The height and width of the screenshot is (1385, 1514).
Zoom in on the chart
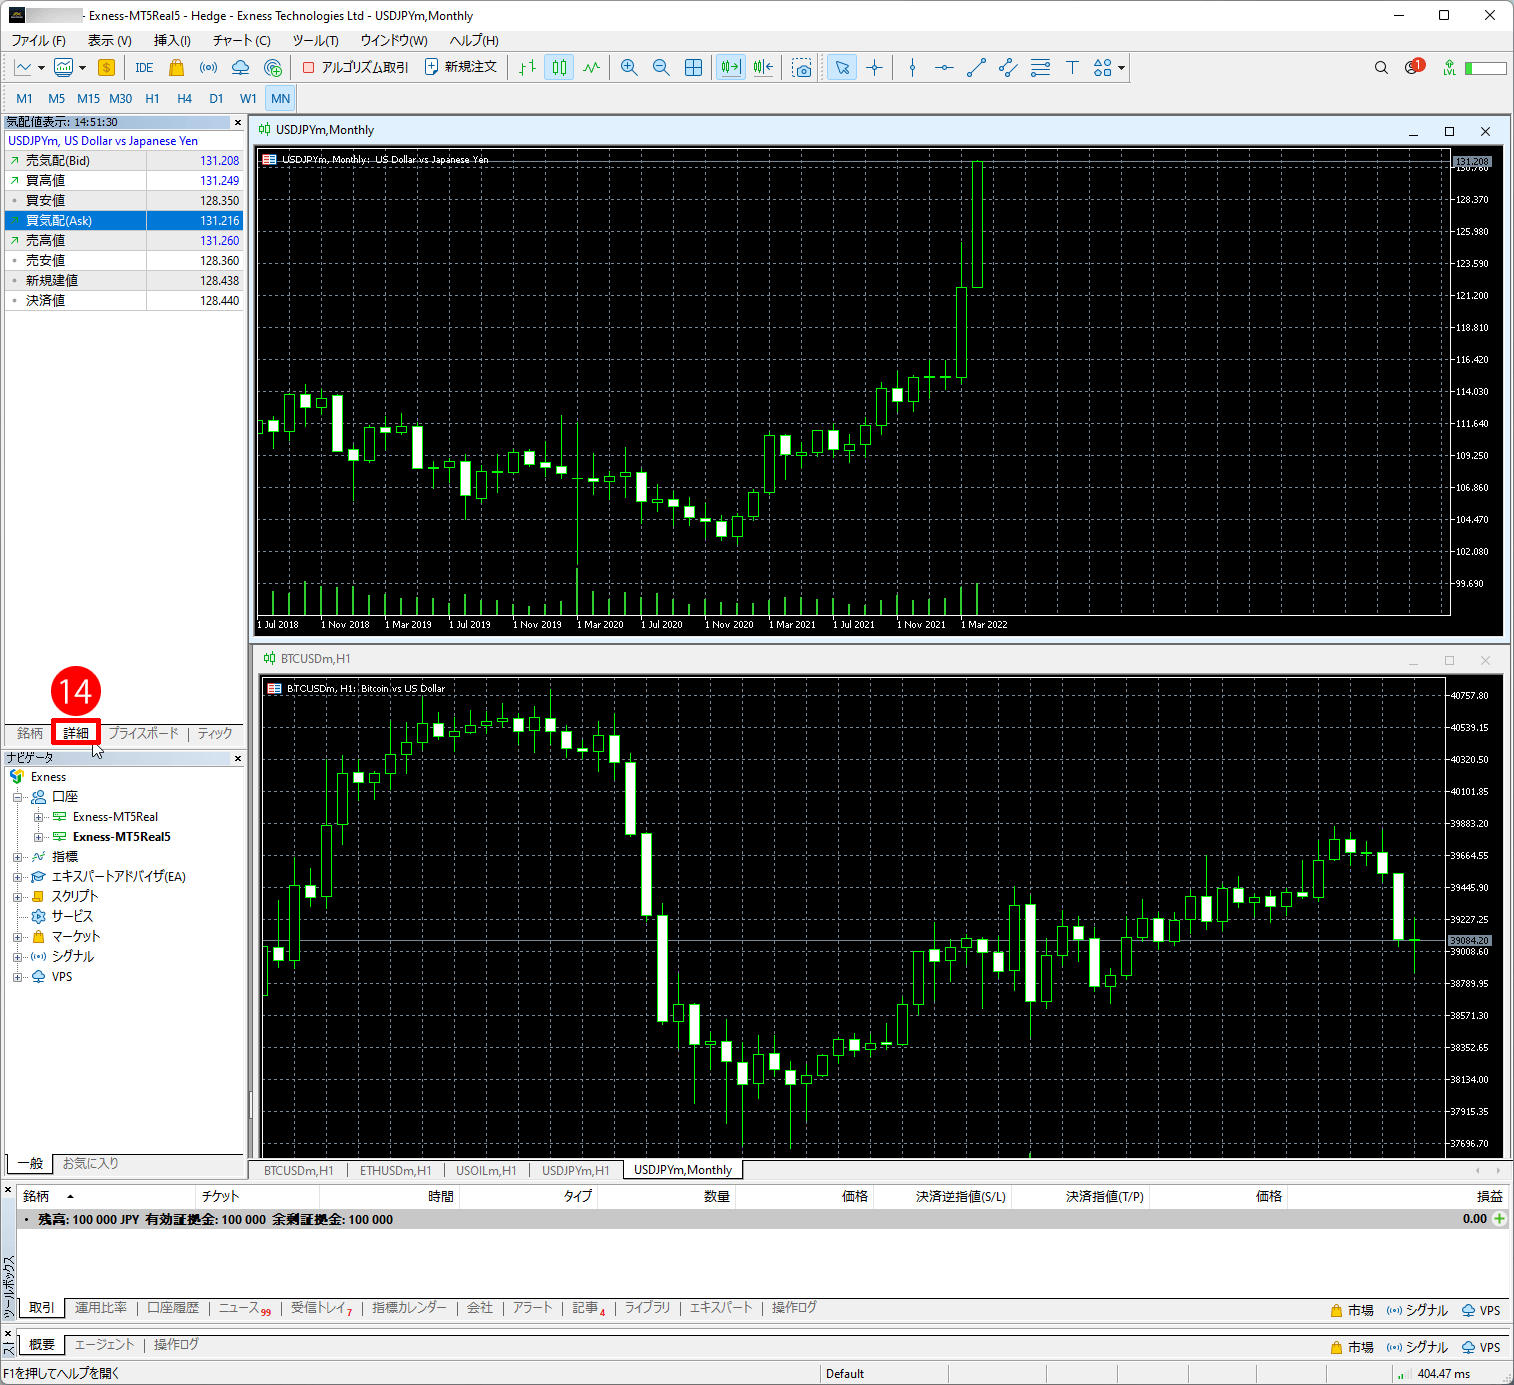[629, 68]
